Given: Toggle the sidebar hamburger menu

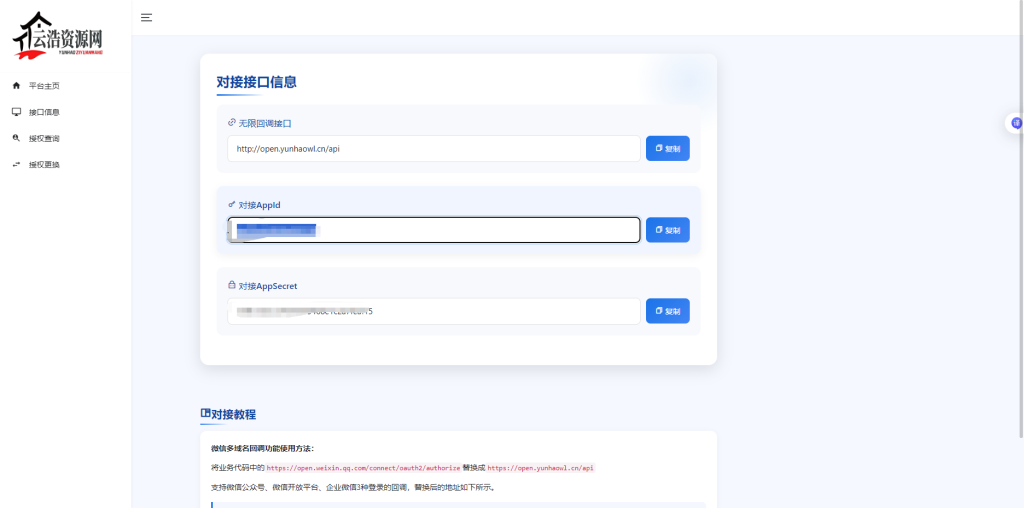Looking at the screenshot, I should 146,17.
